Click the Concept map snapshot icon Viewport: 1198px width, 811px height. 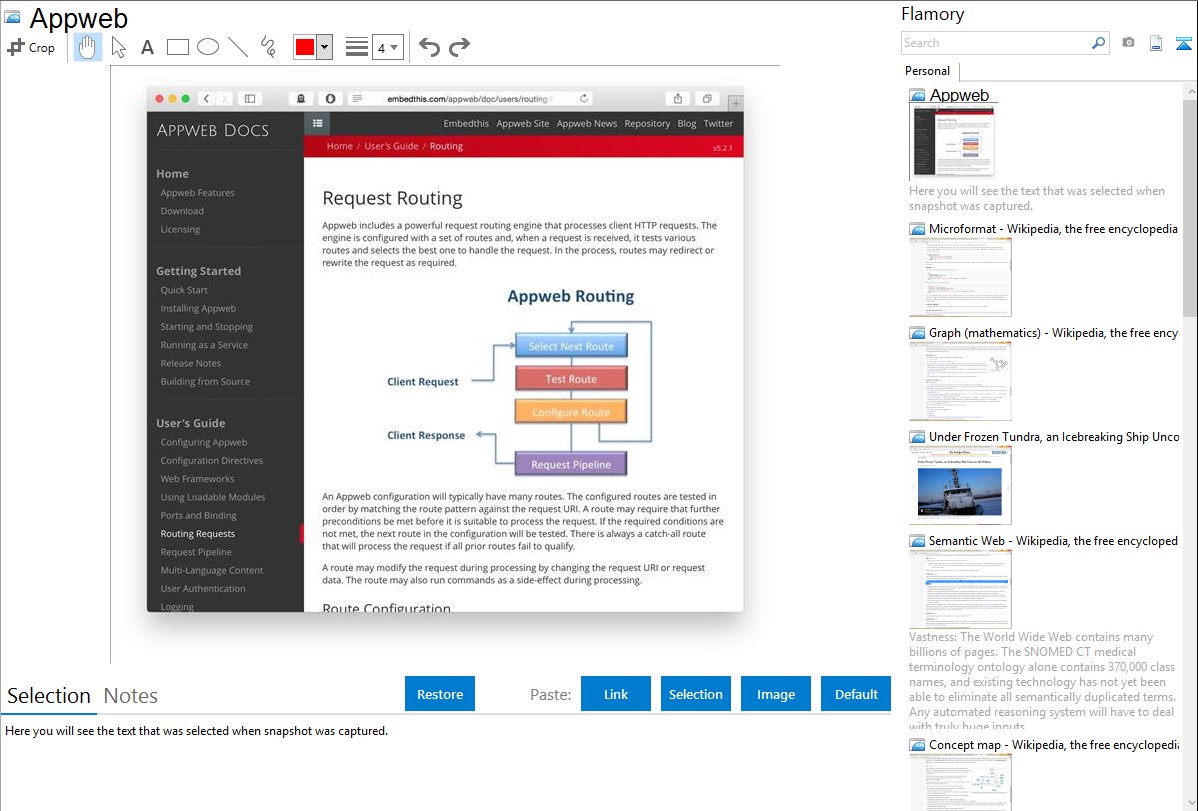(917, 745)
